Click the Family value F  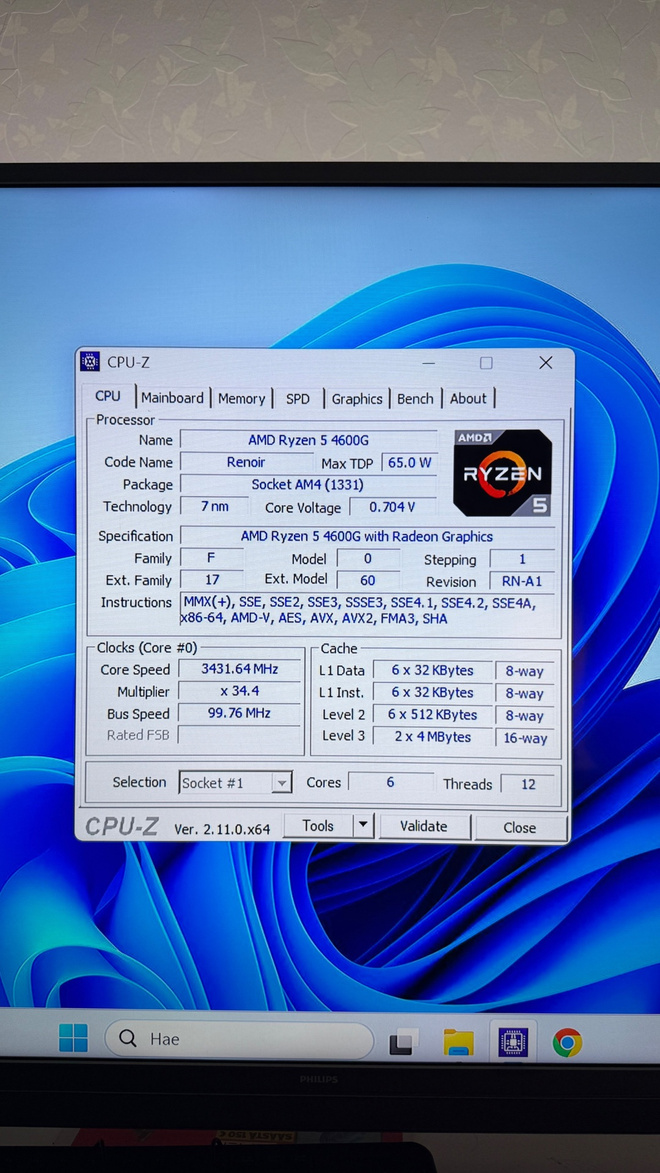click(x=212, y=557)
